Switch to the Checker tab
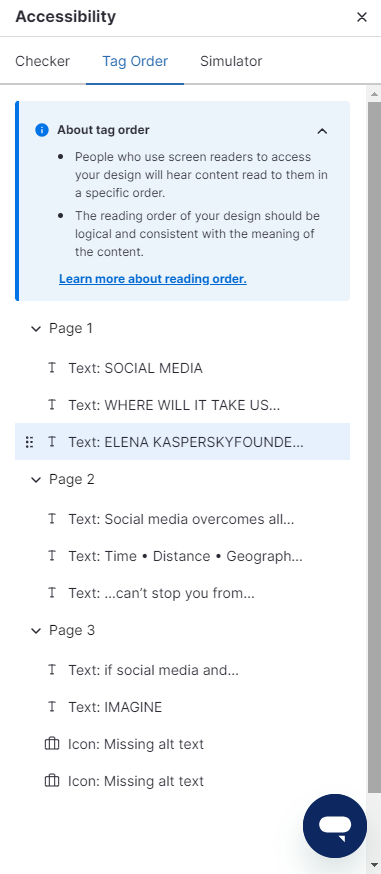 (42, 61)
